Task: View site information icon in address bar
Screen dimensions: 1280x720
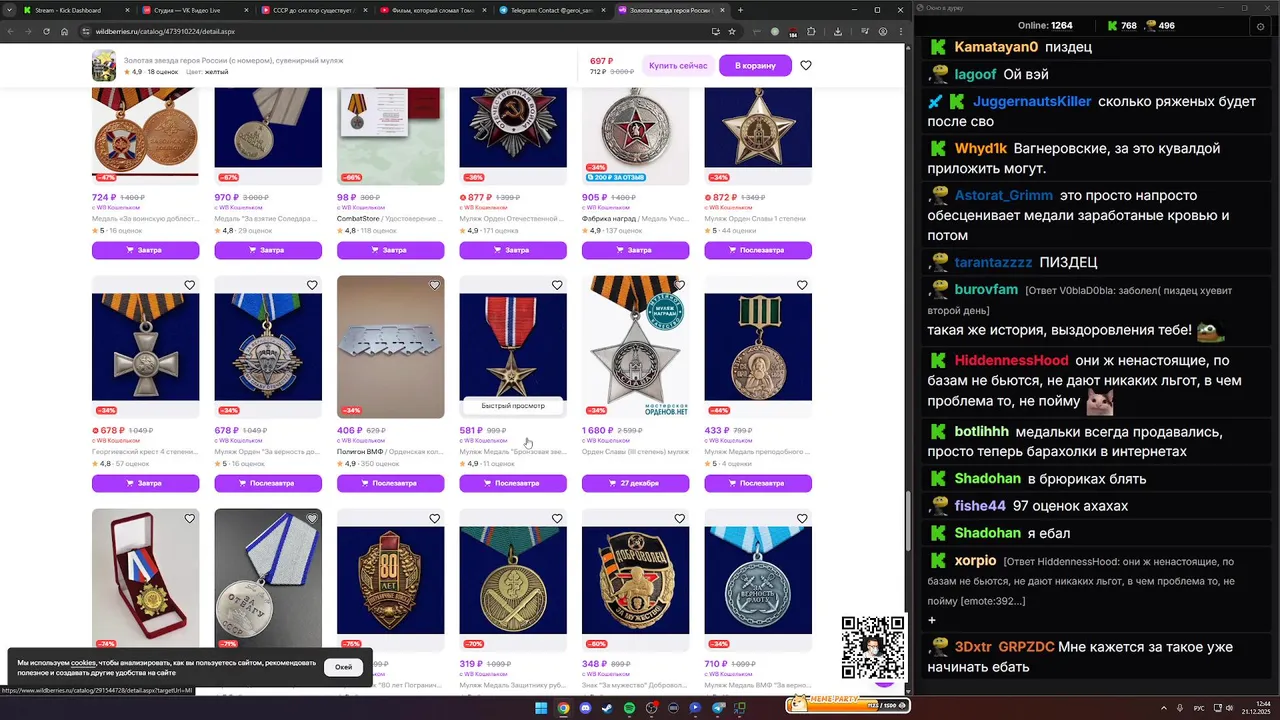Action: pyautogui.click(x=86, y=31)
